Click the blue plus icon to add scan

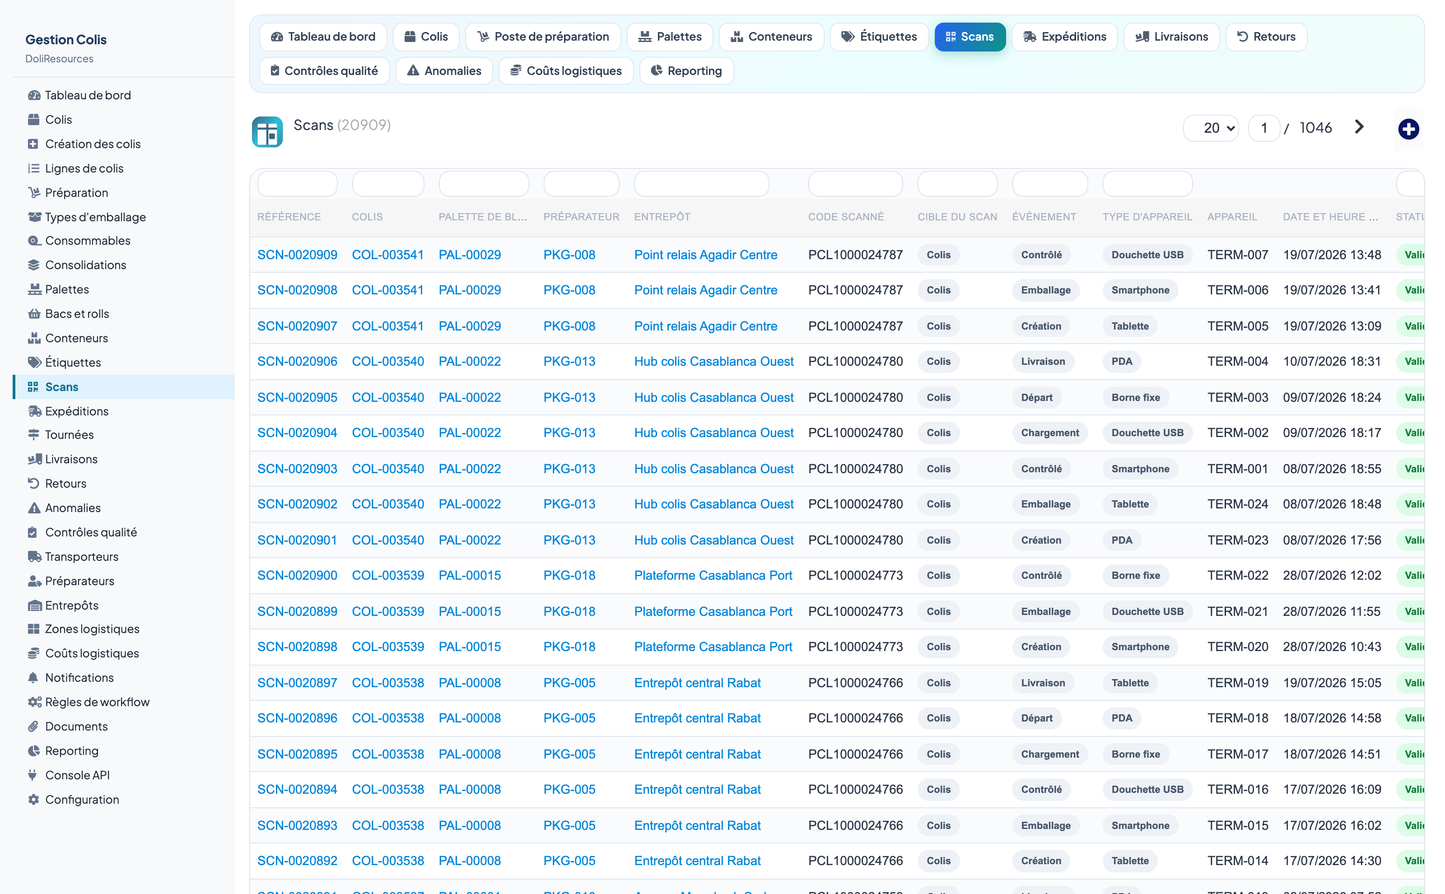pyautogui.click(x=1408, y=129)
